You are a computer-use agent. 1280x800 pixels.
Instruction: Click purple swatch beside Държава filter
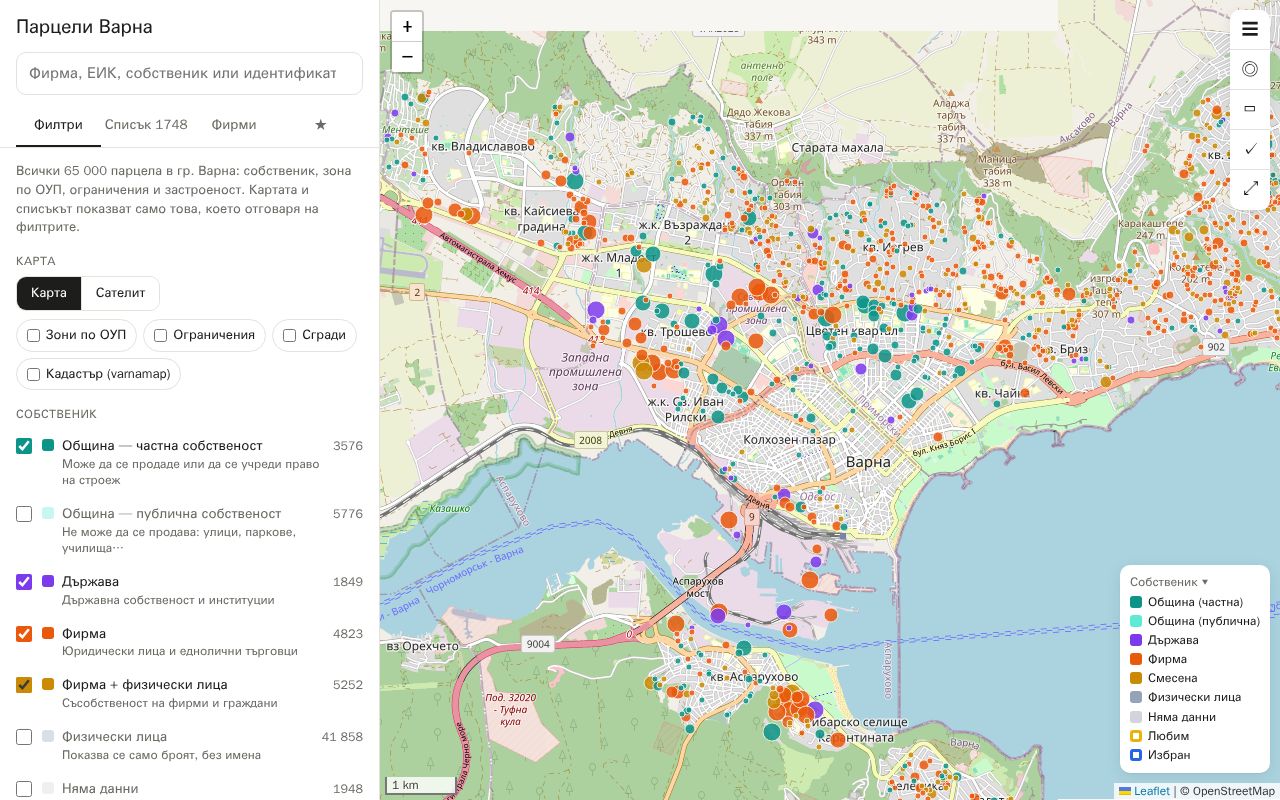pos(48,582)
